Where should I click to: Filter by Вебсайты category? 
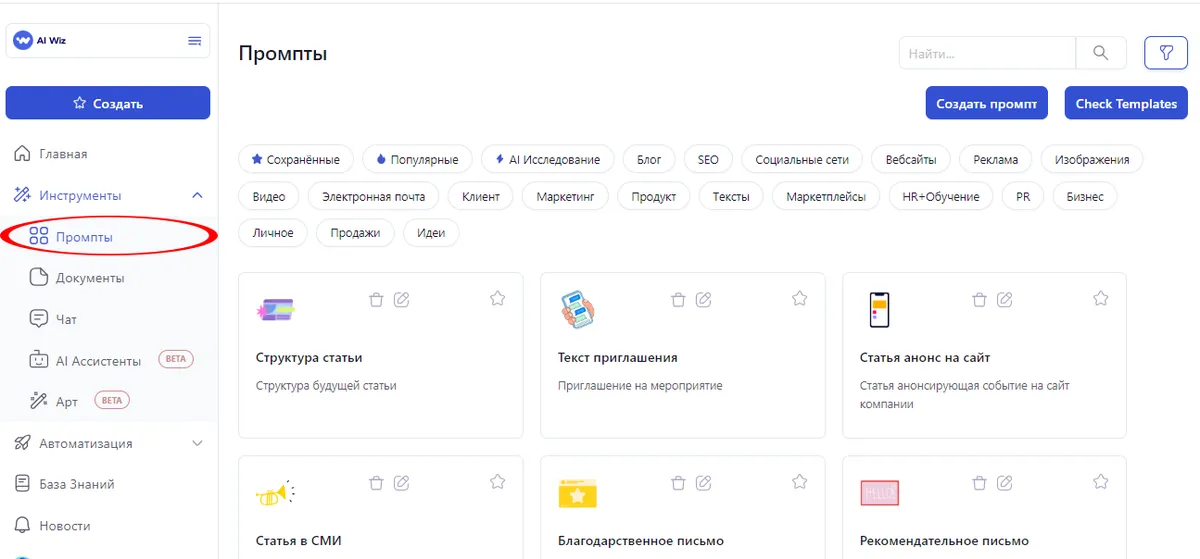911,159
